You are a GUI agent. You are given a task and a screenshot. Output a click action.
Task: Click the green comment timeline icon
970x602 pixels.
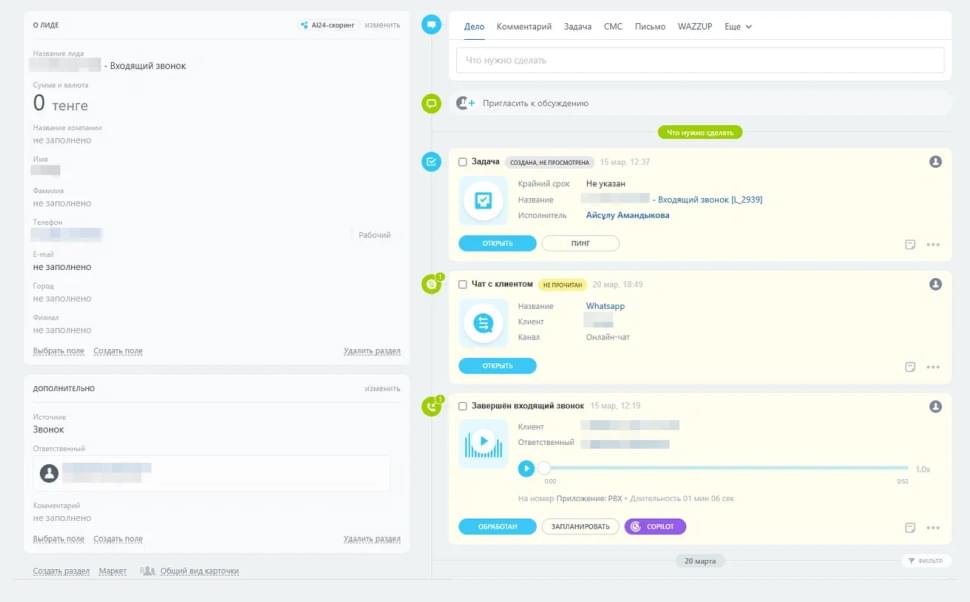[x=431, y=103]
